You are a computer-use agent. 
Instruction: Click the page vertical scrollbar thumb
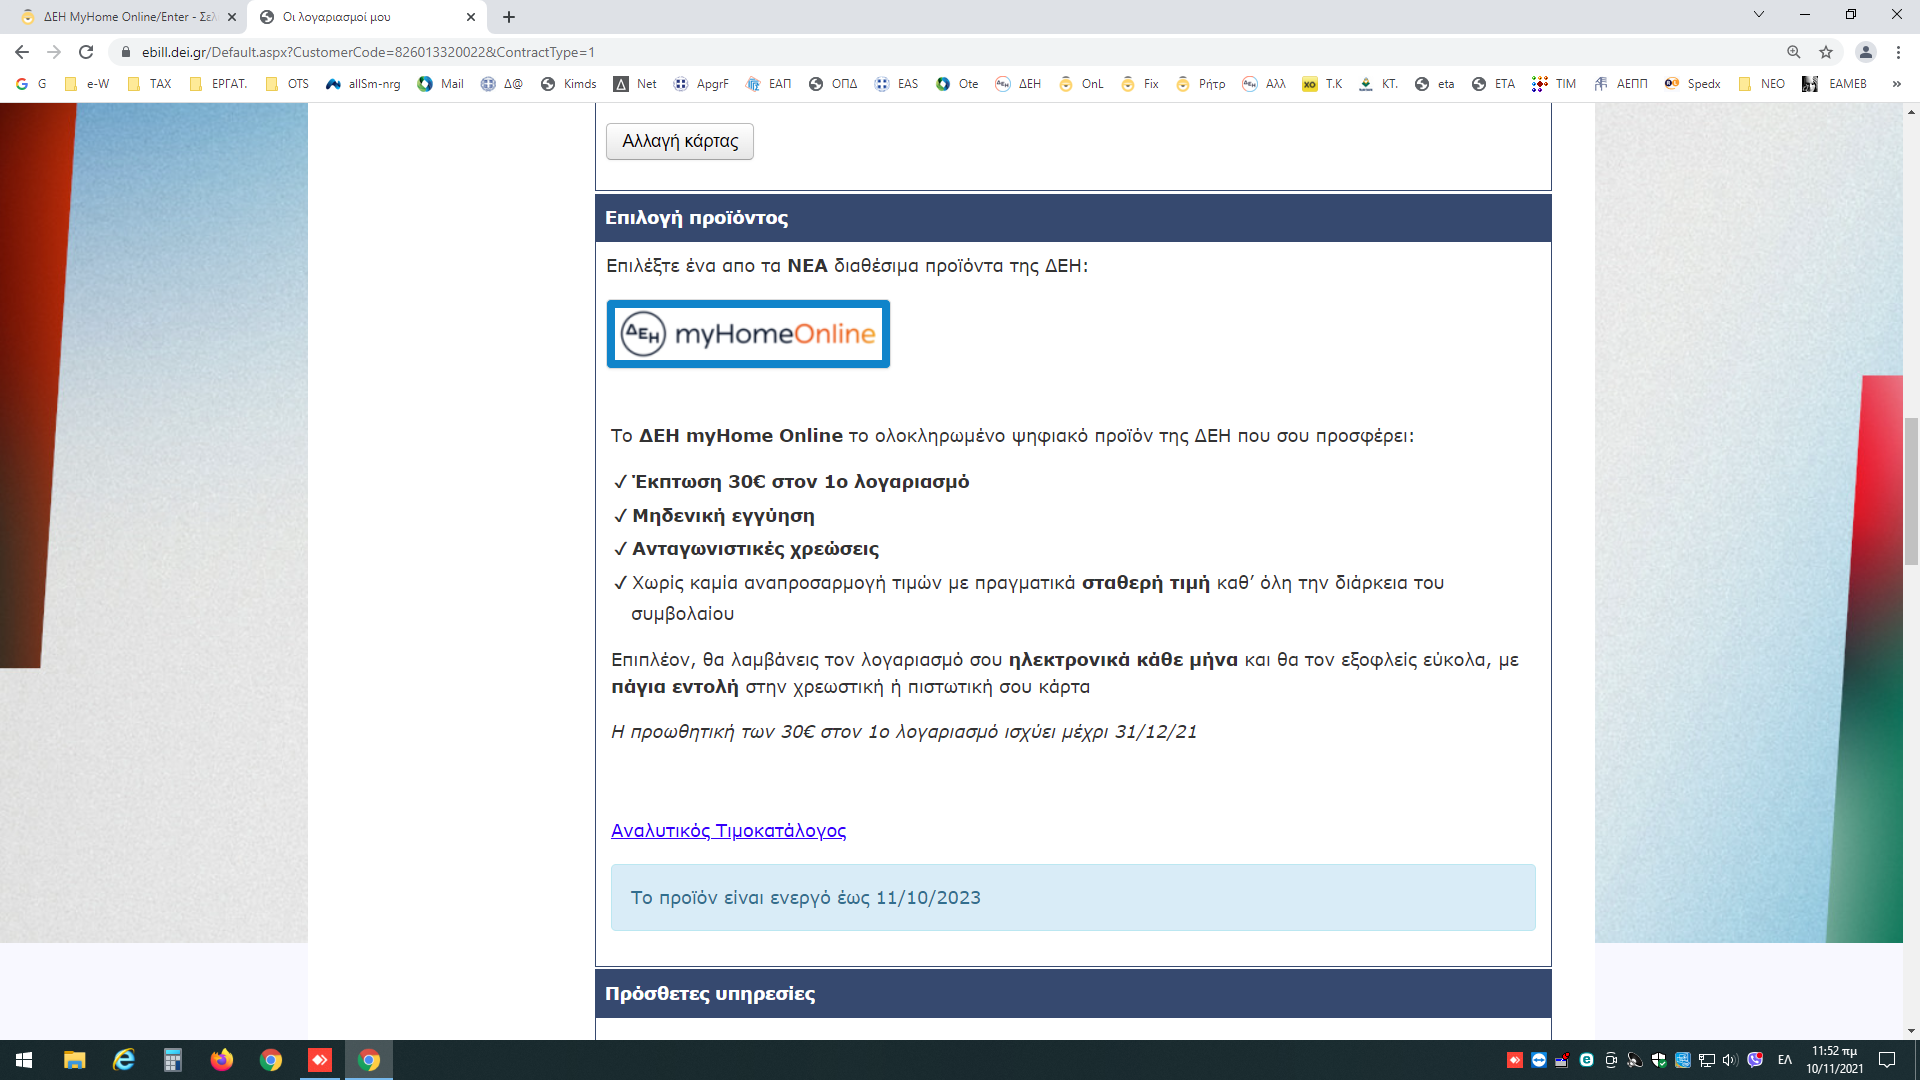tap(1911, 491)
